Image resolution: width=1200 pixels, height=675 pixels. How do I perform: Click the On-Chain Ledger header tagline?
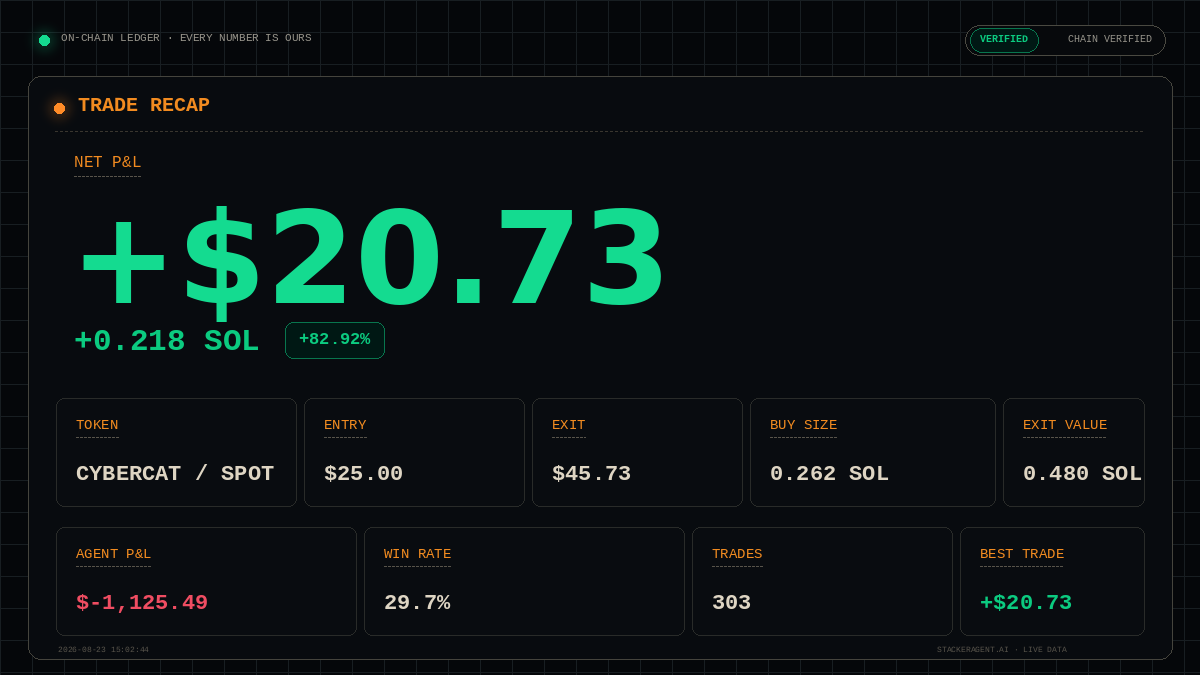pos(186,38)
